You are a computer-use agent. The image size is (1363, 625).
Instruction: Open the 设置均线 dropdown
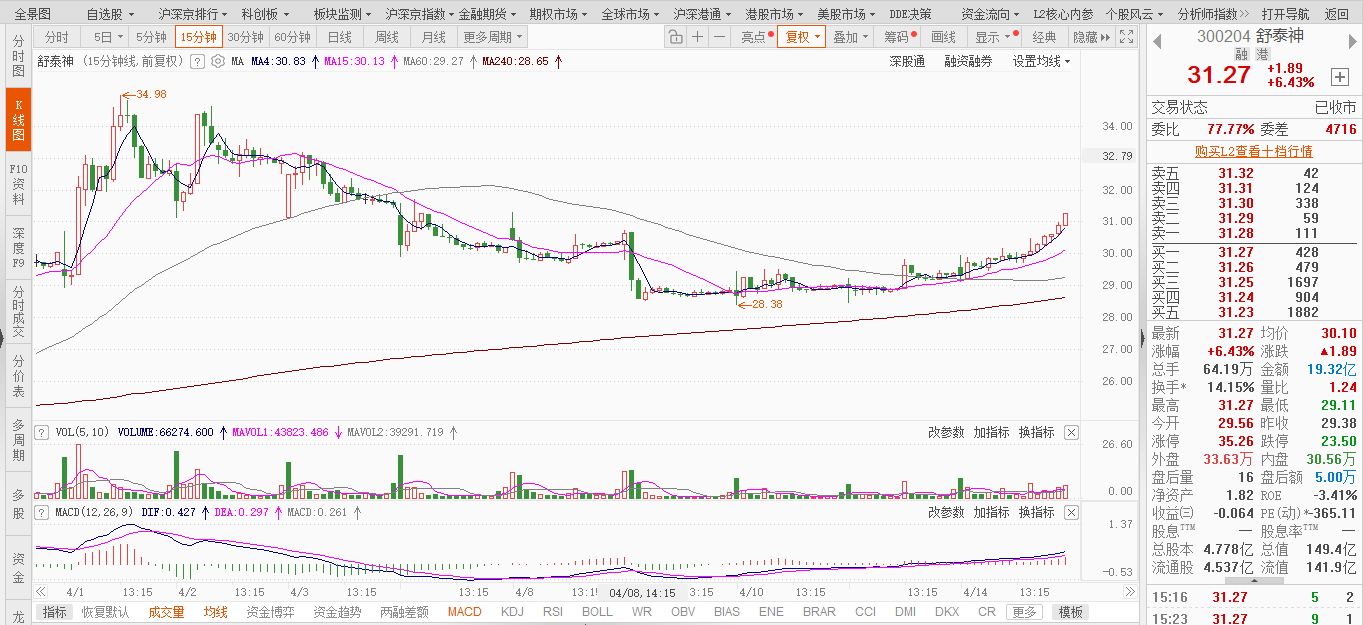1041,61
